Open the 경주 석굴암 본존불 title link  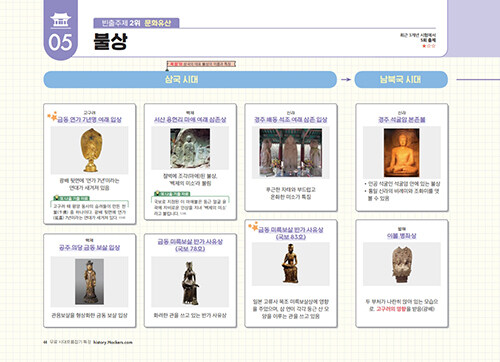click(x=402, y=120)
